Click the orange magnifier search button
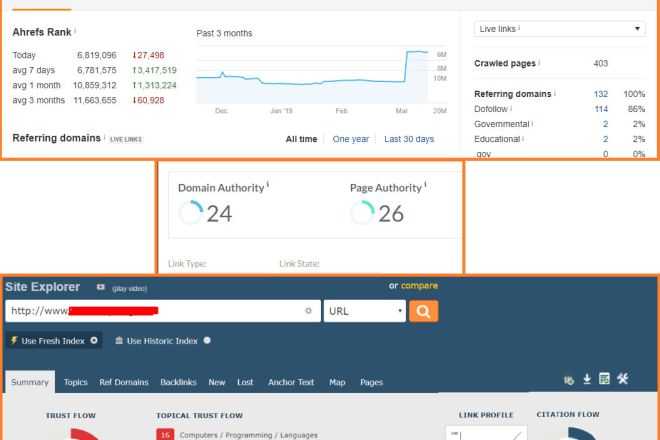The image size is (660, 440). click(423, 311)
